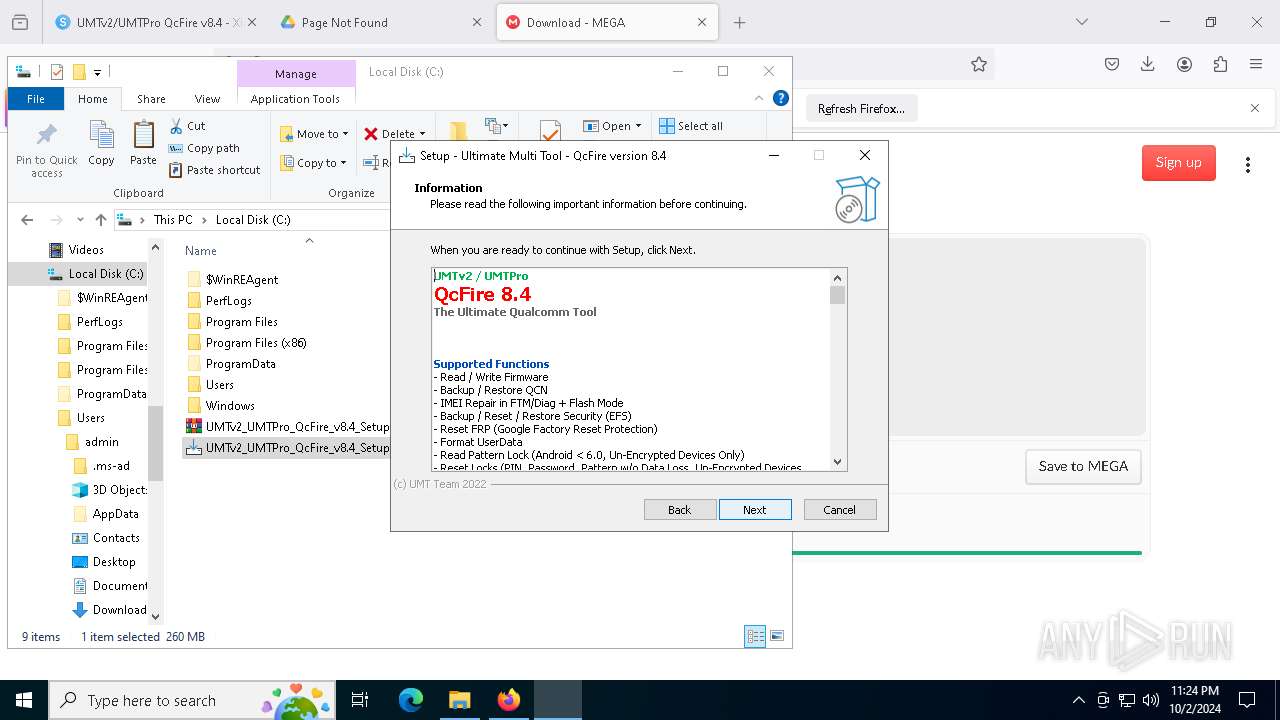Open Explorer help question mark icon
The width and height of the screenshot is (1280, 720).
pos(781,98)
